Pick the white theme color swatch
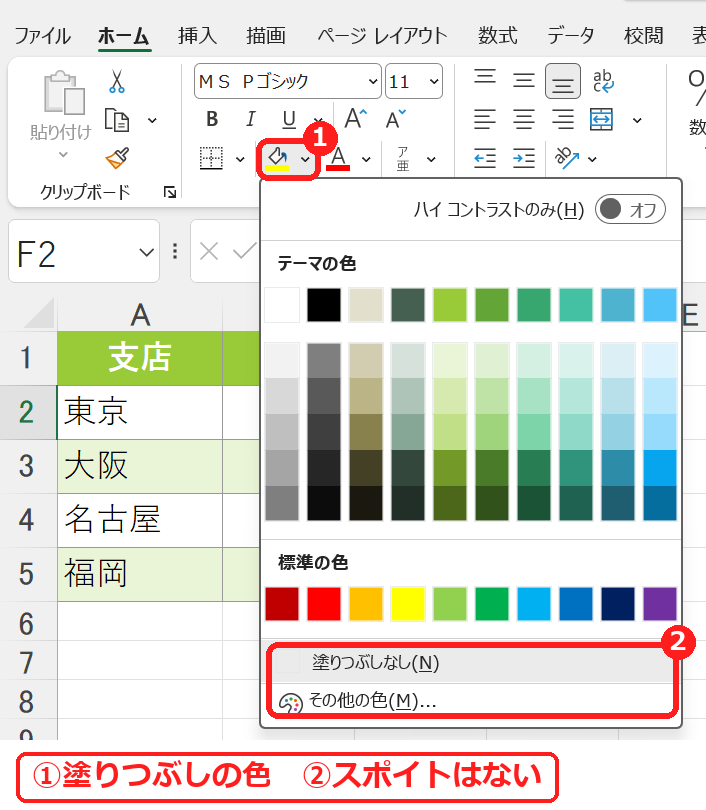 pyautogui.click(x=282, y=305)
